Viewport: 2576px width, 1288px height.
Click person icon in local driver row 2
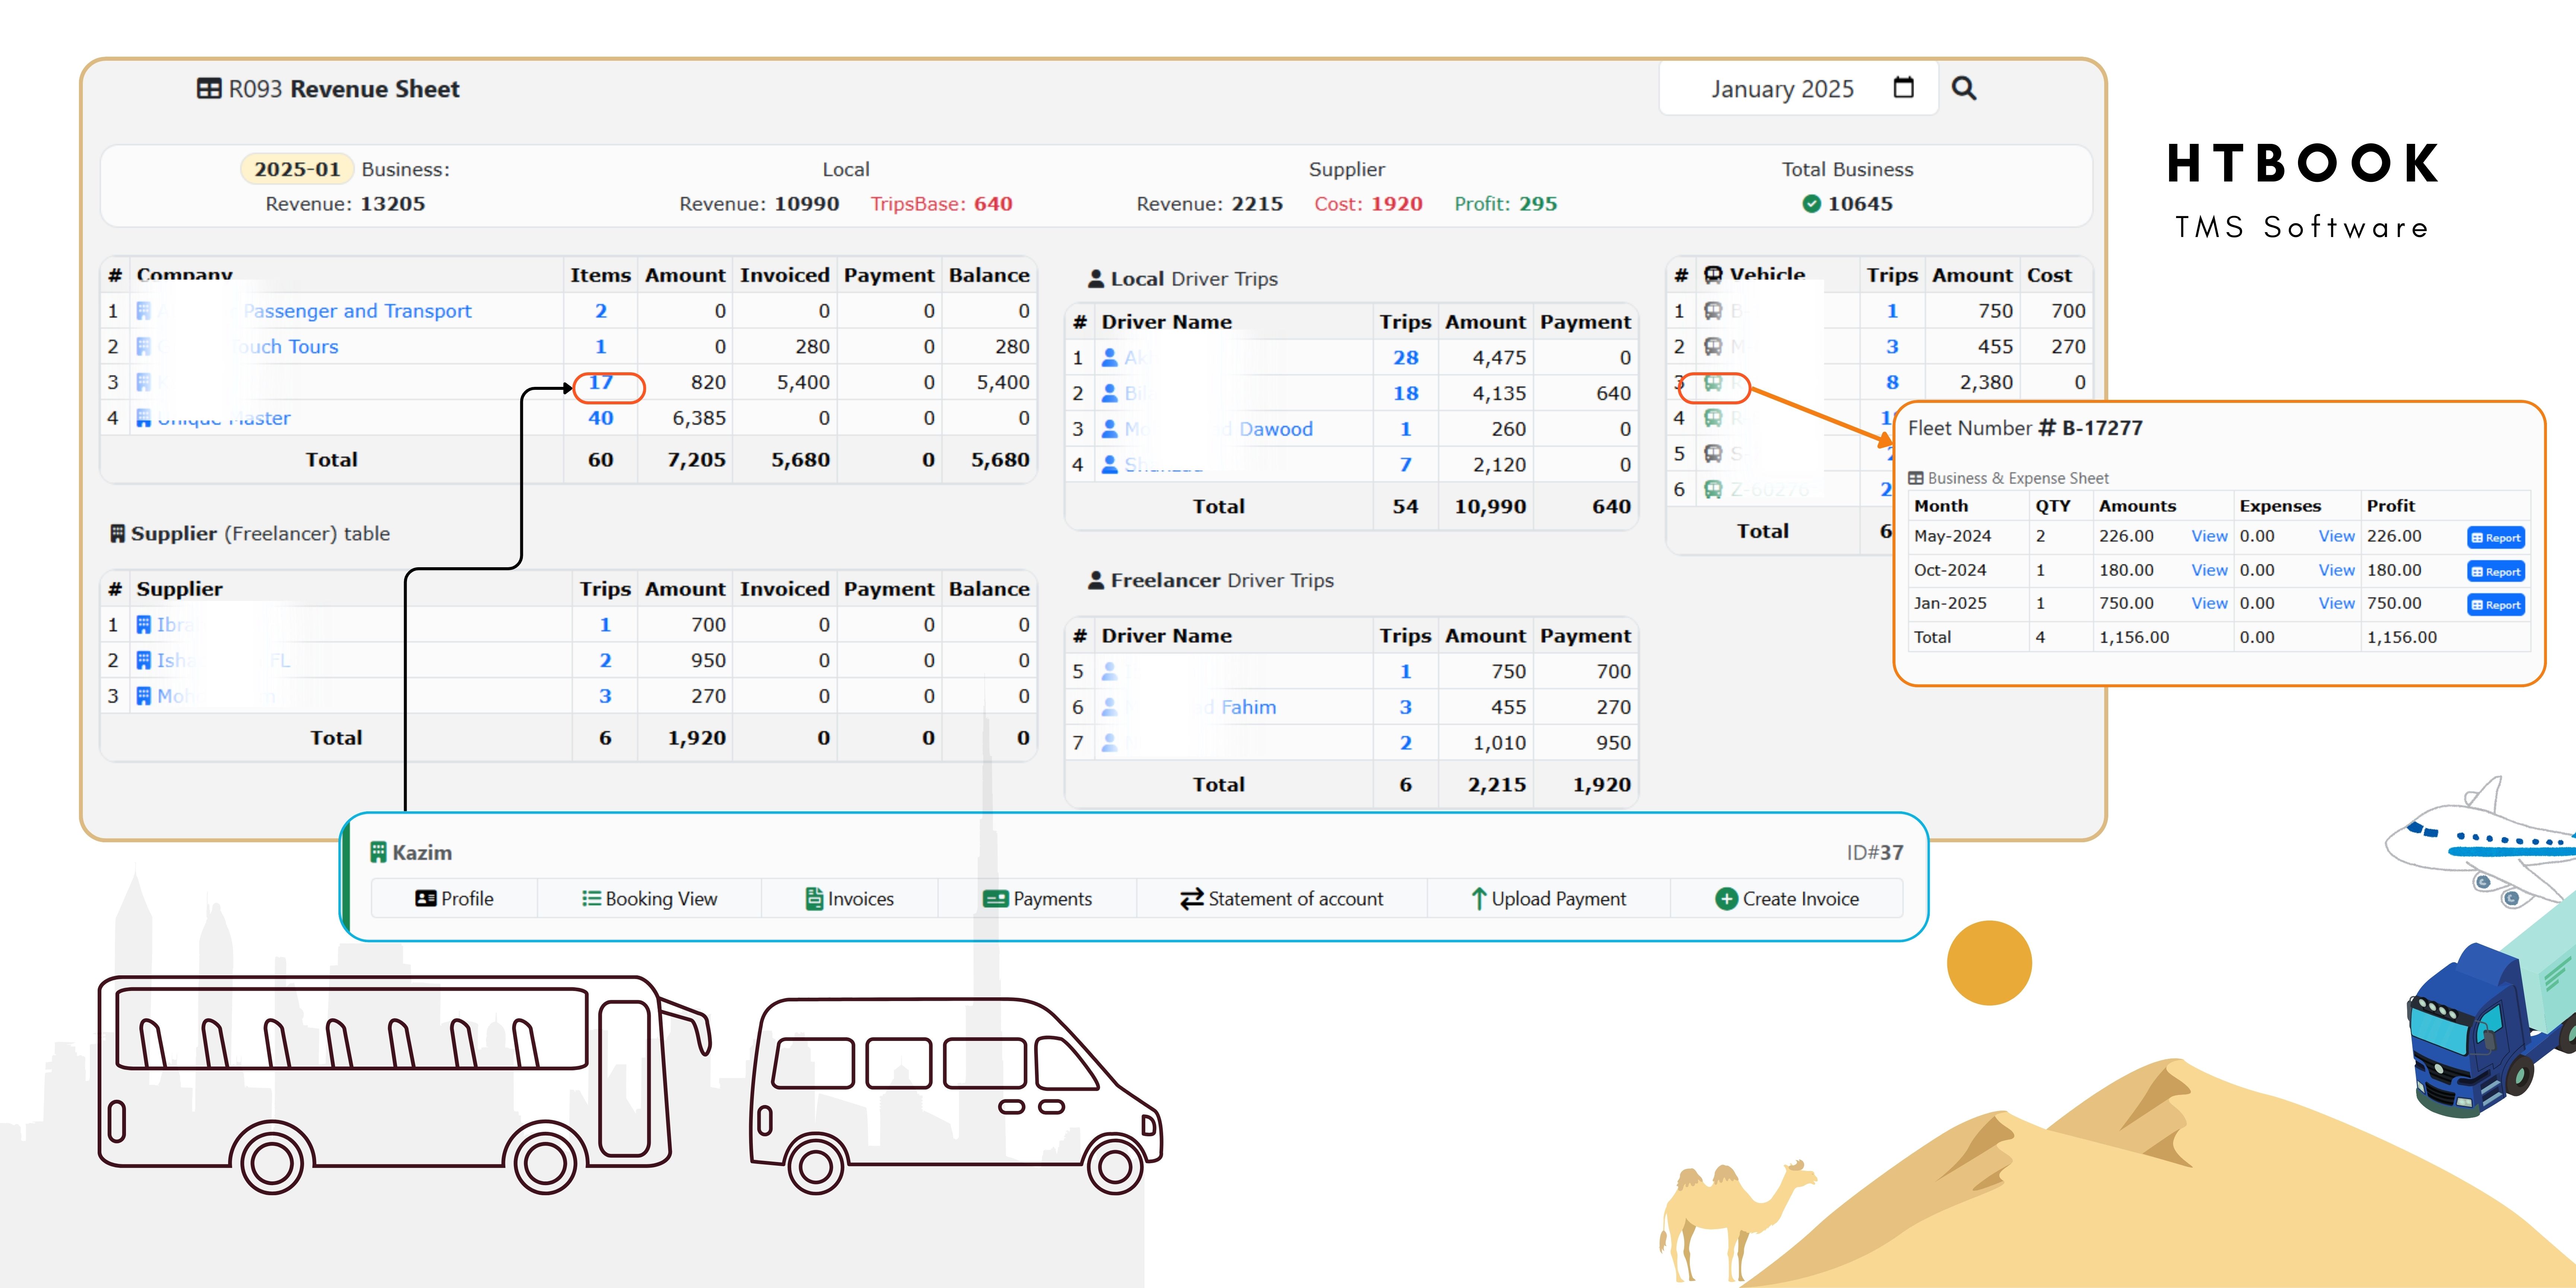tap(1109, 393)
